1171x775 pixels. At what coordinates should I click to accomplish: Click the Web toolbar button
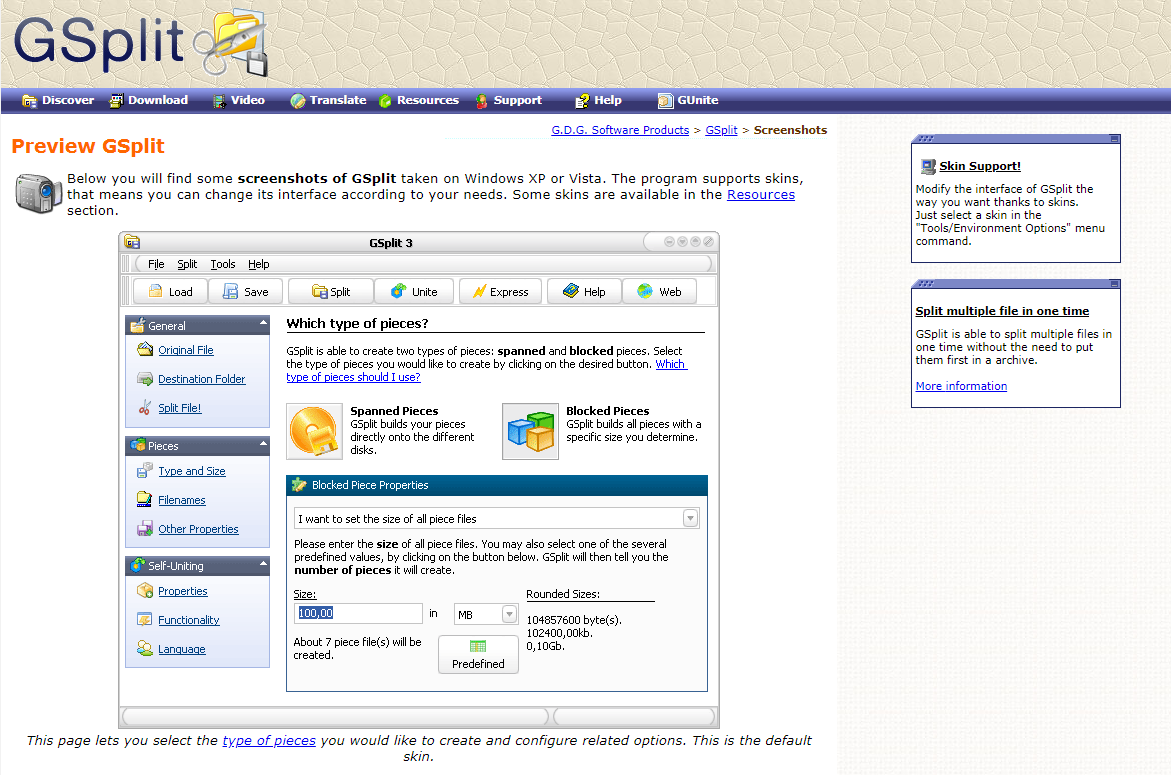[x=659, y=291]
